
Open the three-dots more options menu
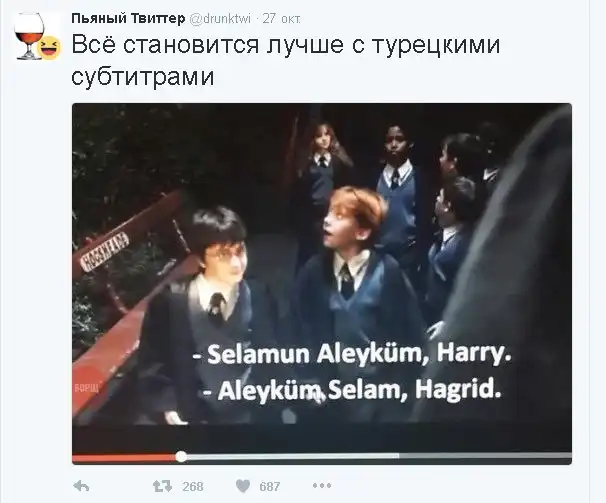(322, 486)
